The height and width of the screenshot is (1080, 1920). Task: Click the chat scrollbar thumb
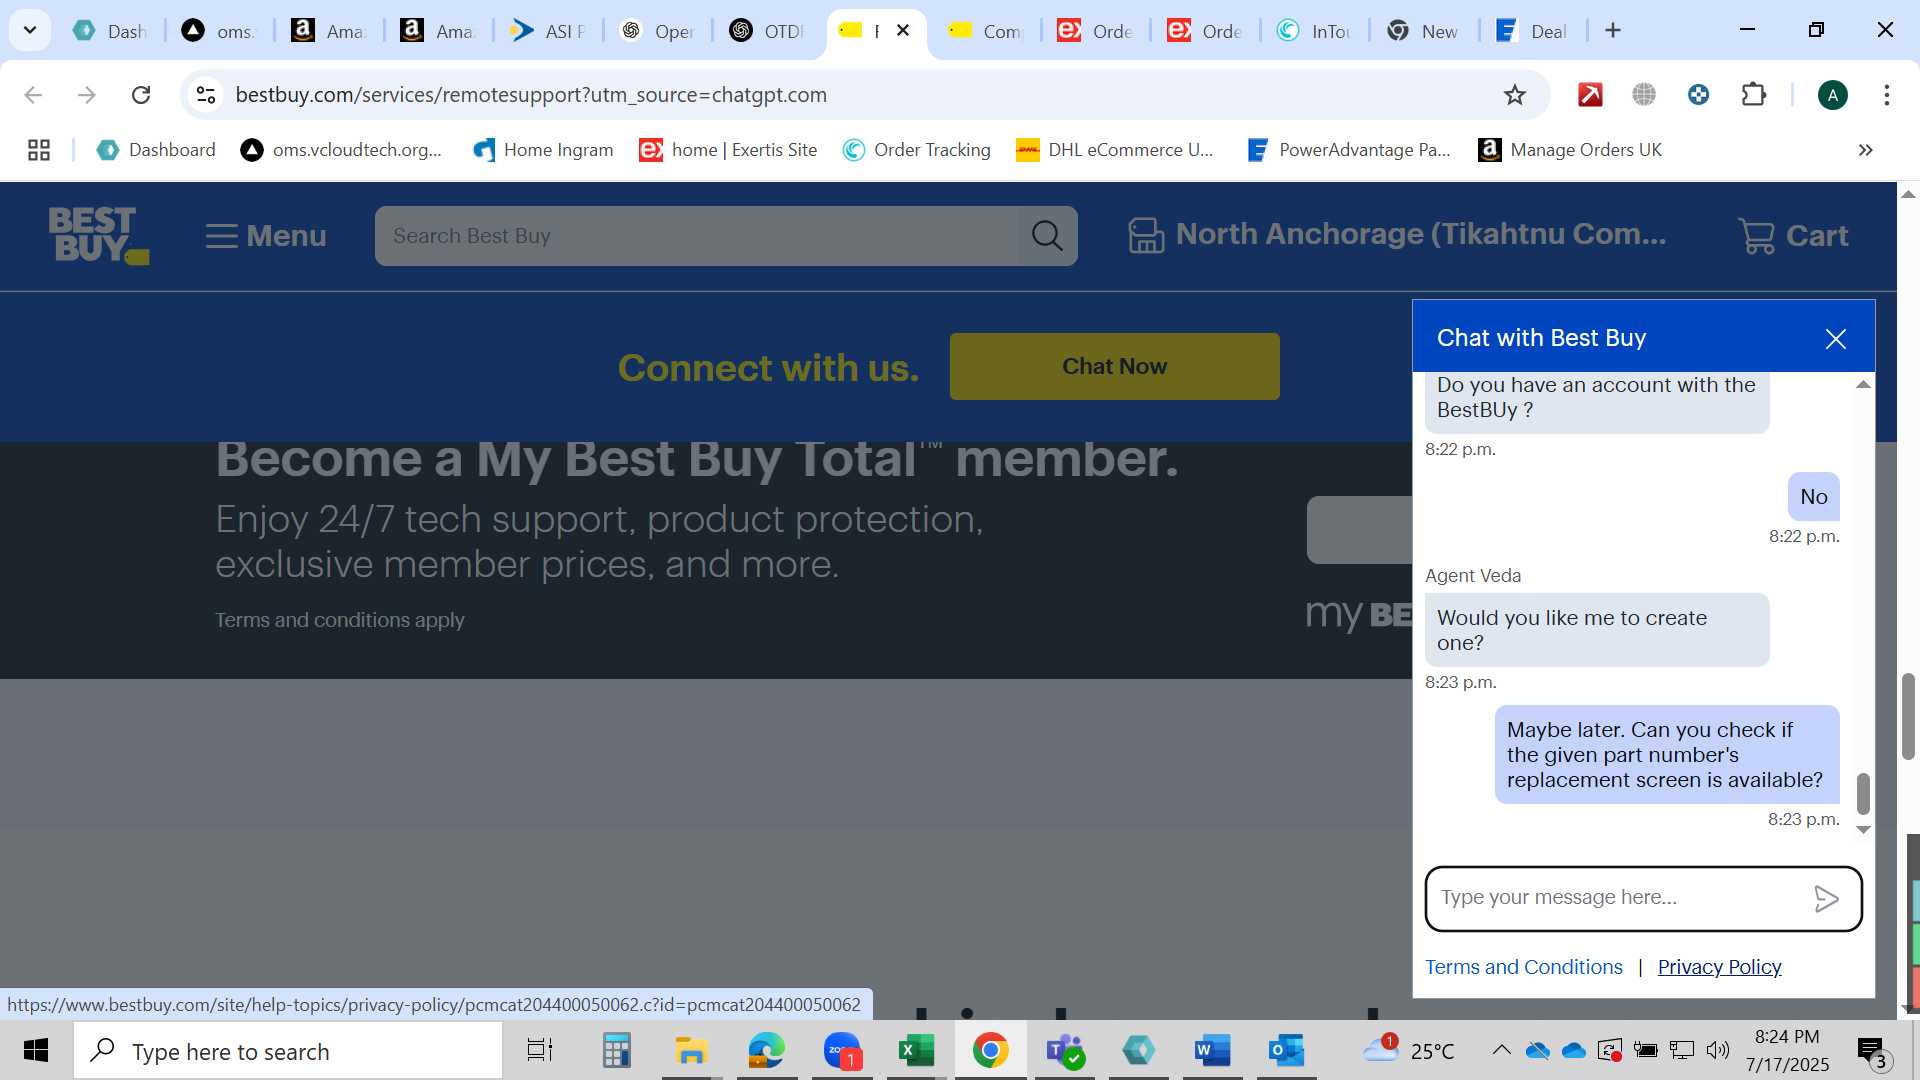tap(1863, 793)
